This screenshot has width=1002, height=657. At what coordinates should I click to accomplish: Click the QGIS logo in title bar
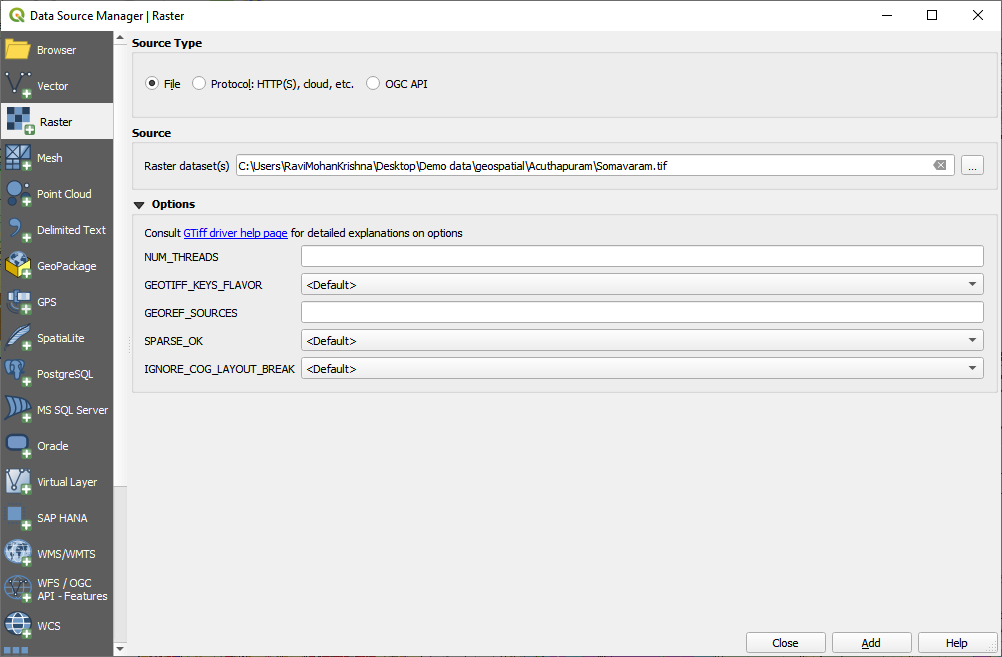tap(17, 15)
